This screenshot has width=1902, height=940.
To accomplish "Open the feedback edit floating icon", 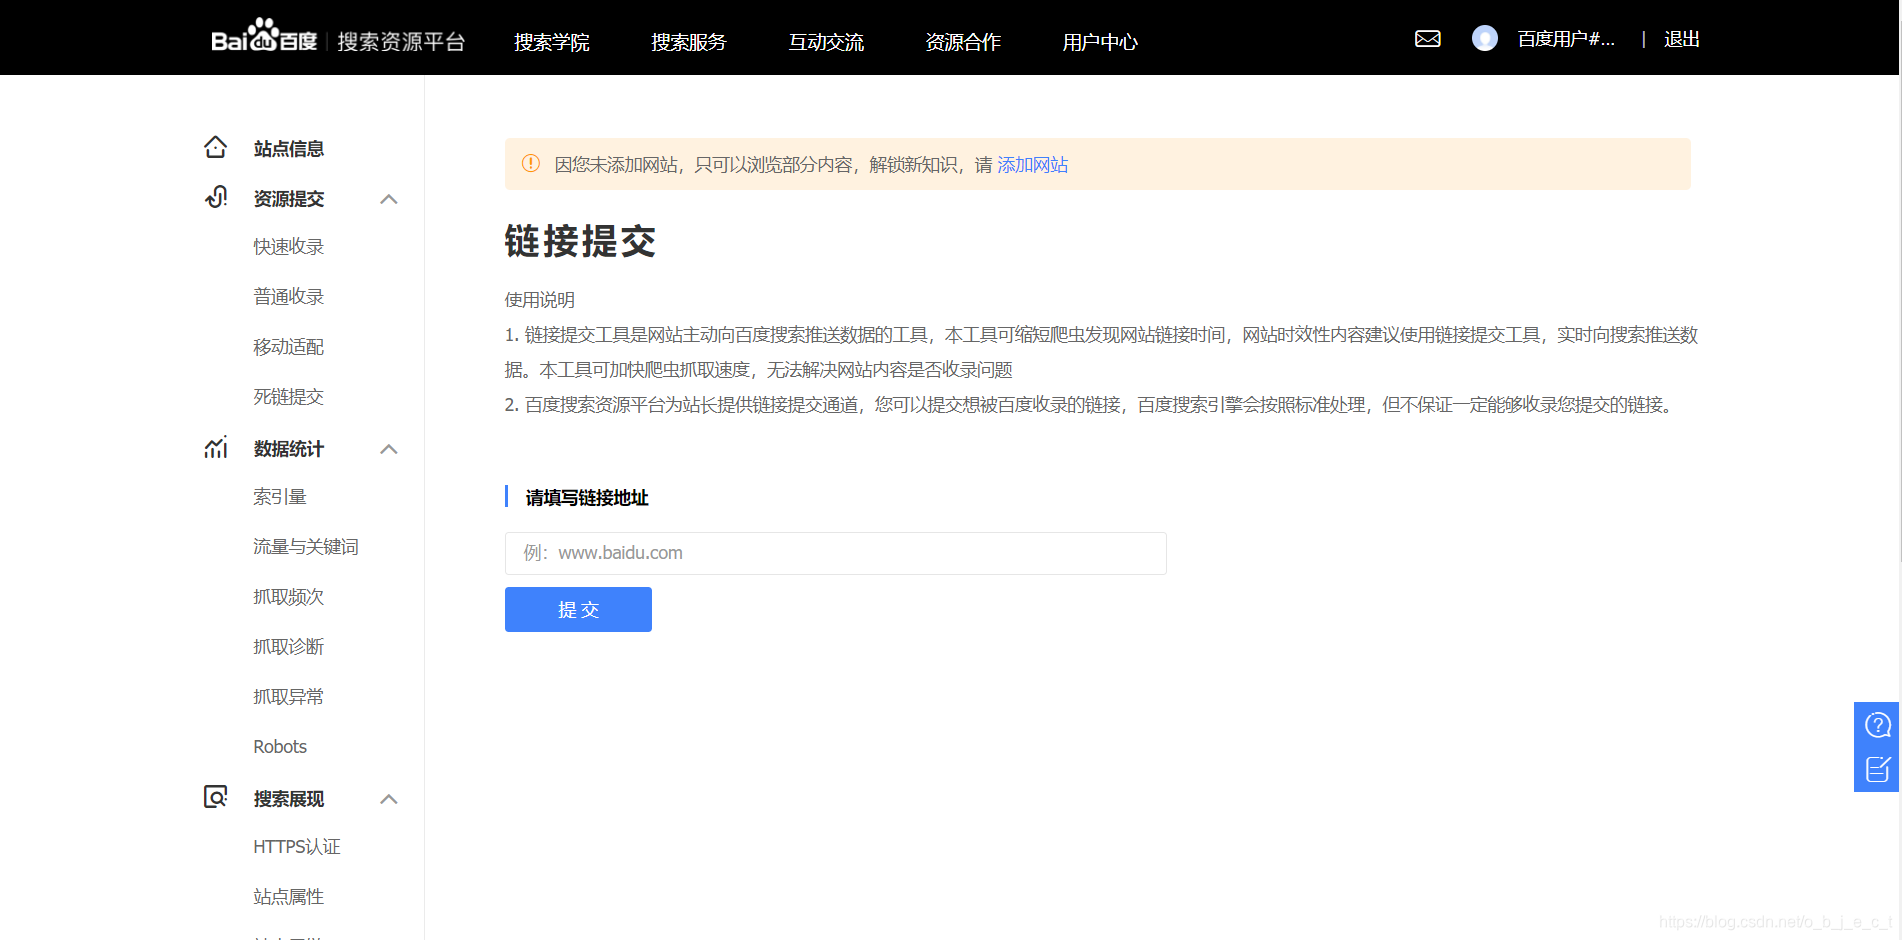I will [x=1878, y=769].
